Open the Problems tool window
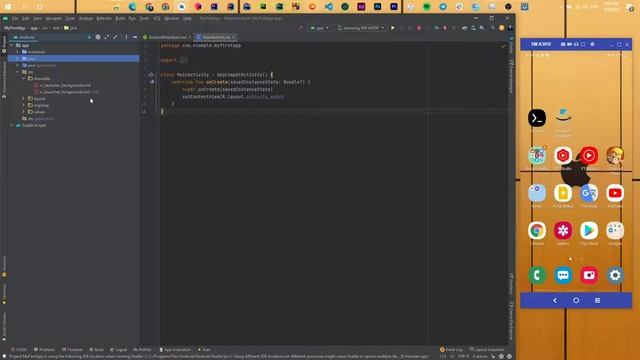The height and width of the screenshot is (360, 640). [44, 349]
